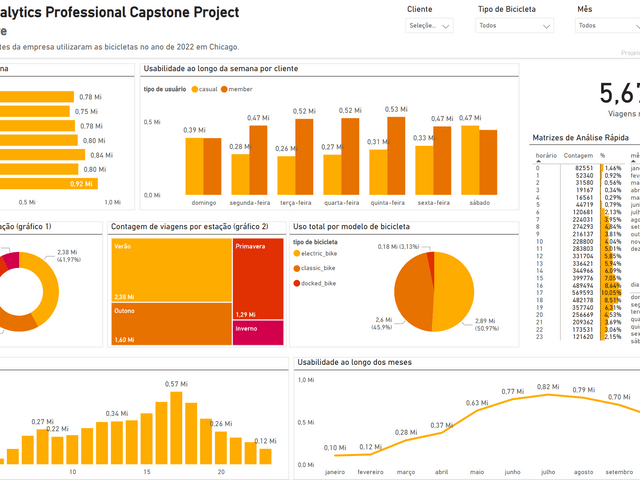
Task: Select the electric_bike pie slice
Action: click(454, 292)
